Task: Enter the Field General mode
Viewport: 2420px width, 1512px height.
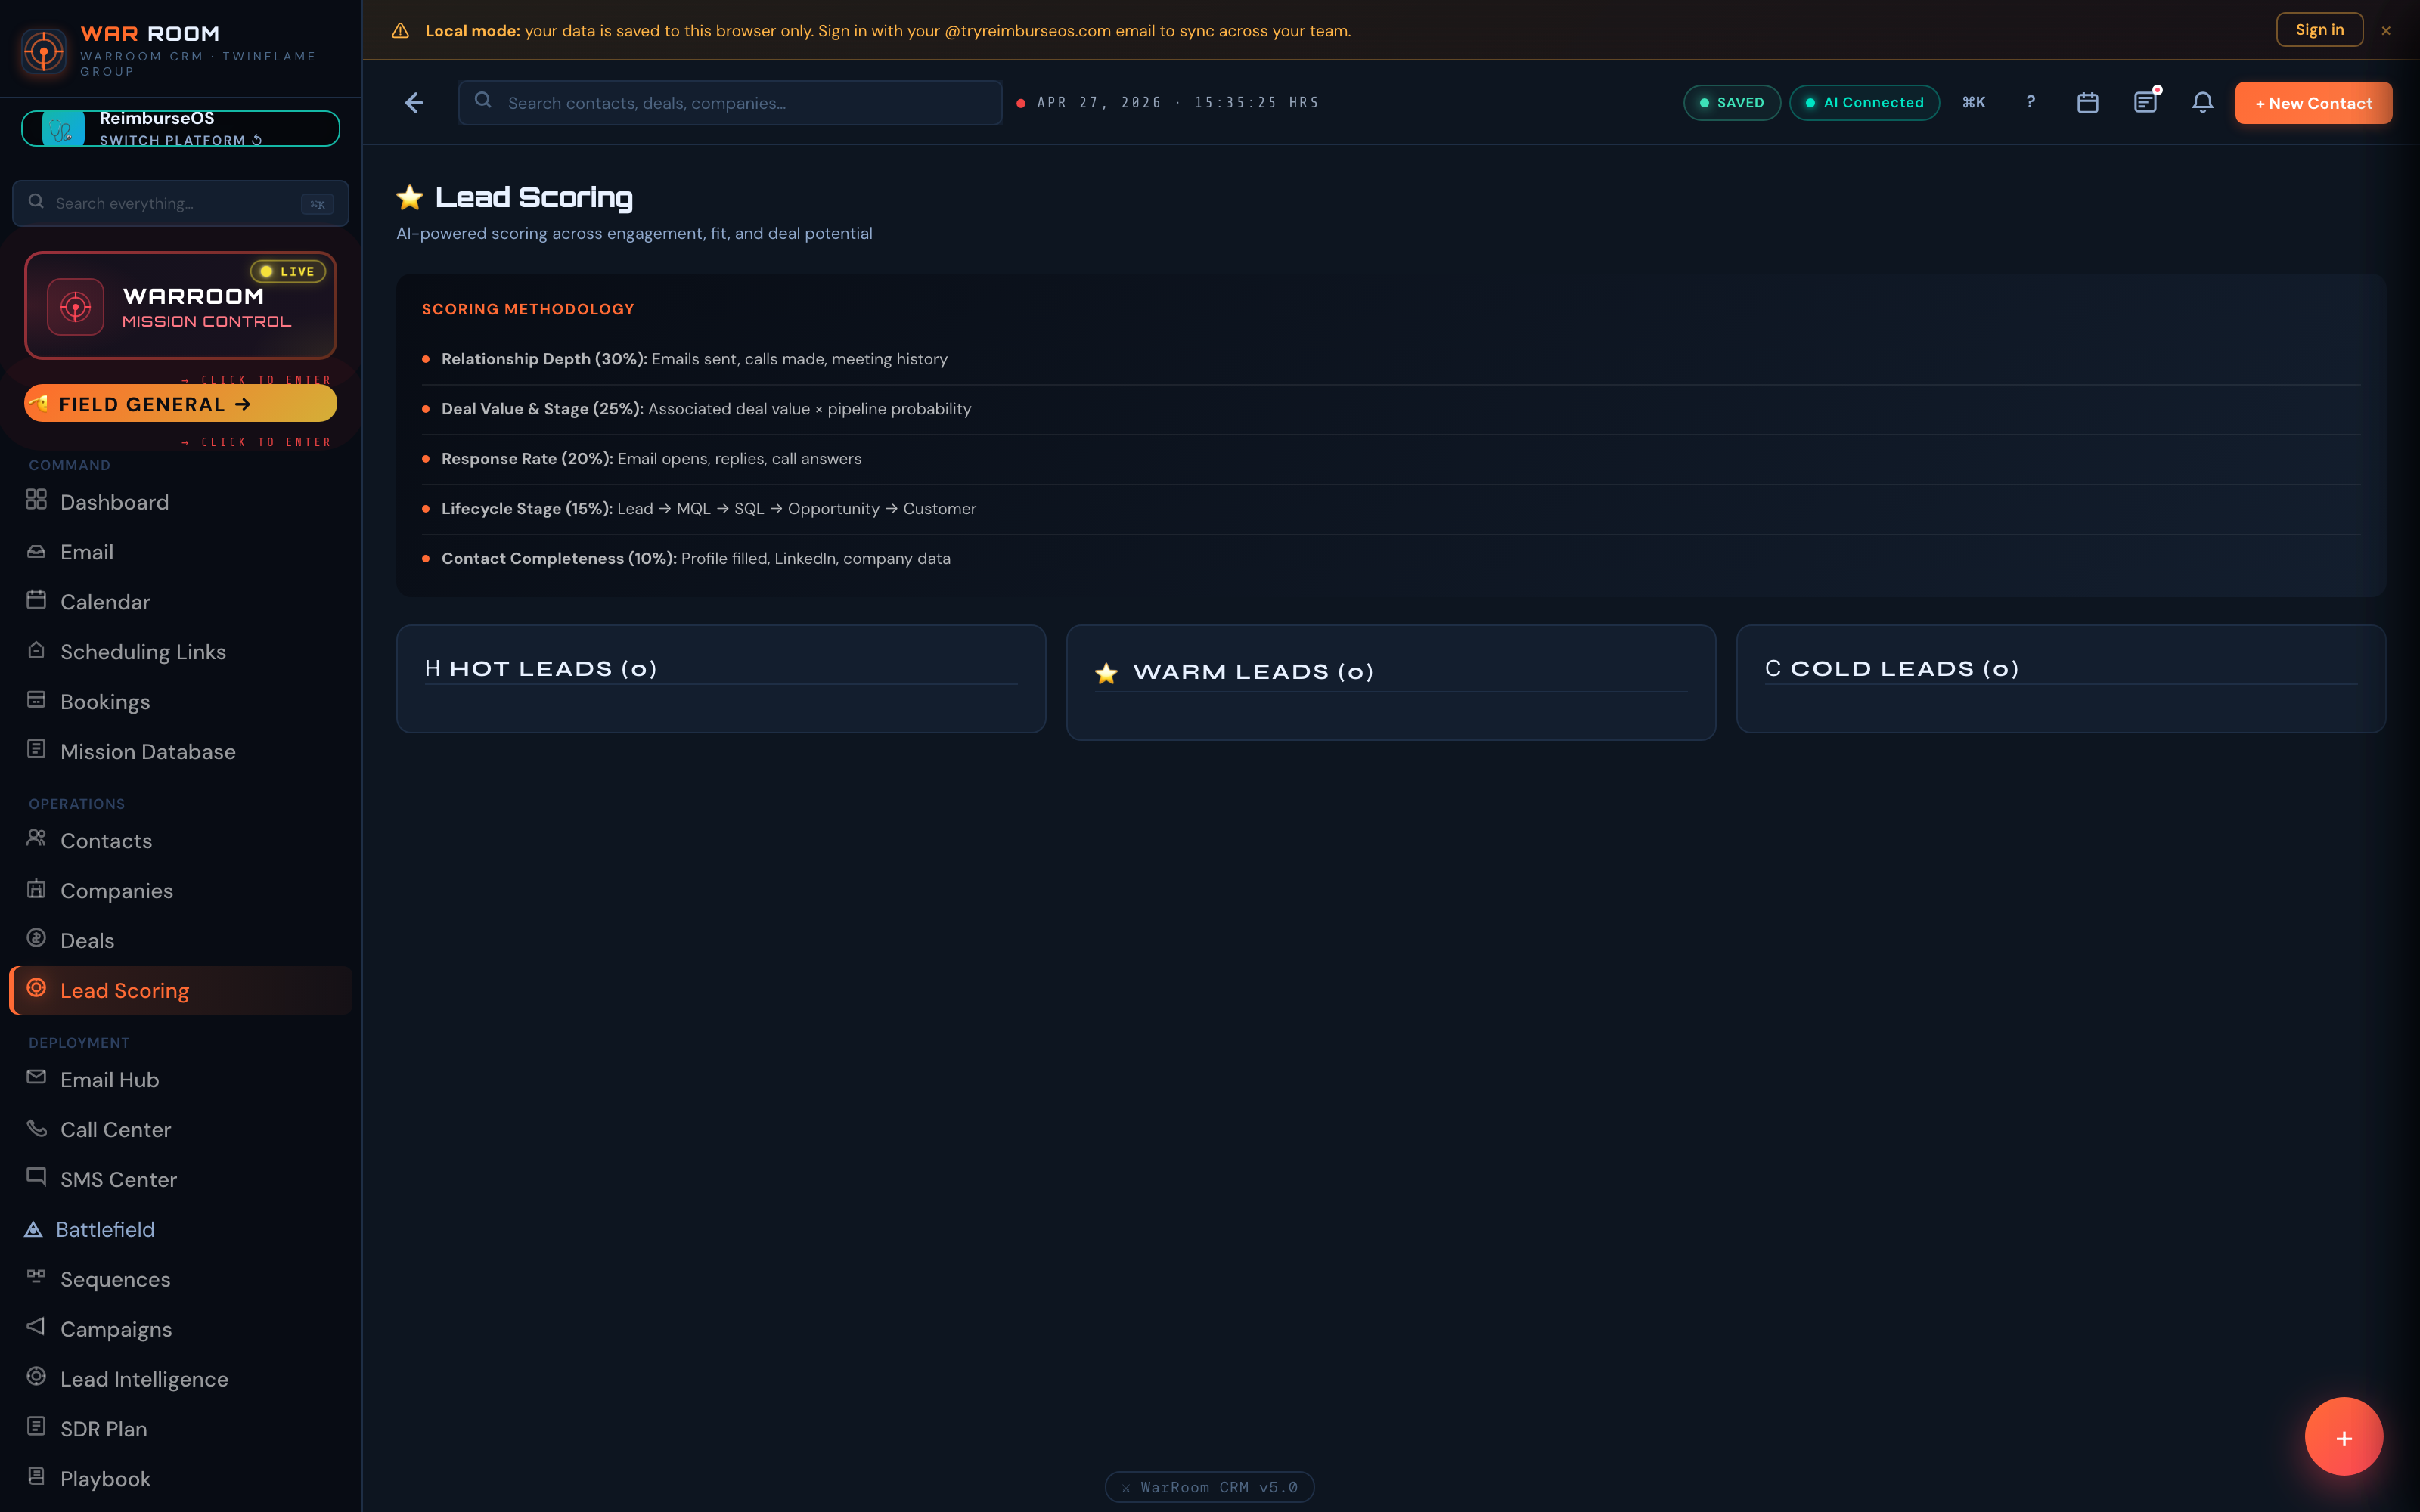Action: click(181, 404)
